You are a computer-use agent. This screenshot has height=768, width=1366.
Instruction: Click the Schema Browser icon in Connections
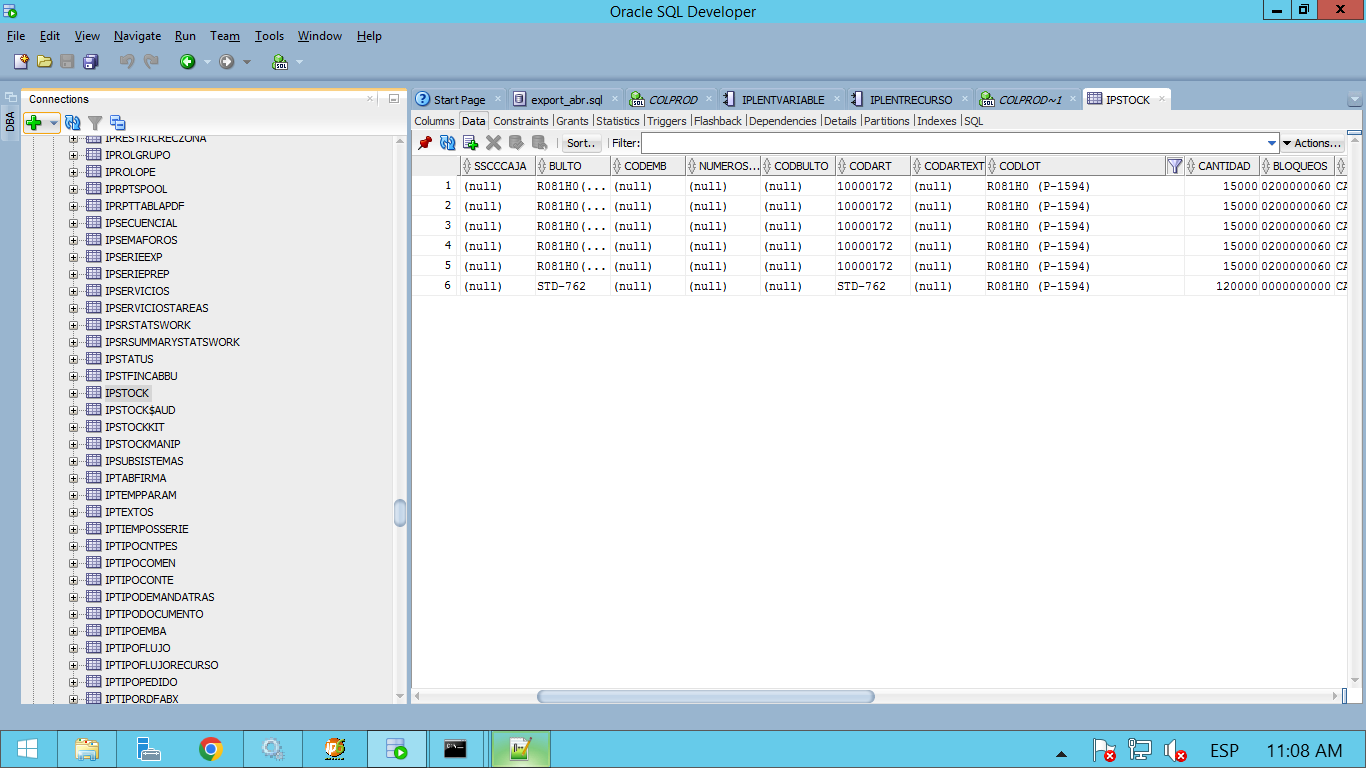(x=117, y=123)
